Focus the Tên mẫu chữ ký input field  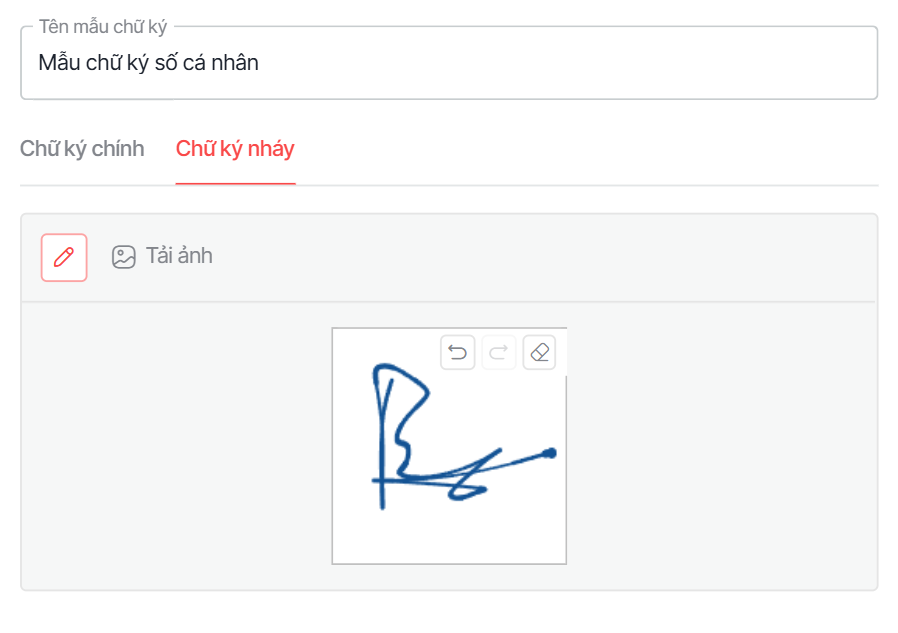click(449, 63)
